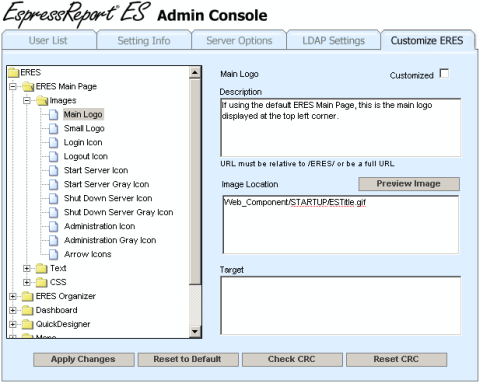
Task: Click the tree scrollbar down arrow
Action: tap(195, 331)
